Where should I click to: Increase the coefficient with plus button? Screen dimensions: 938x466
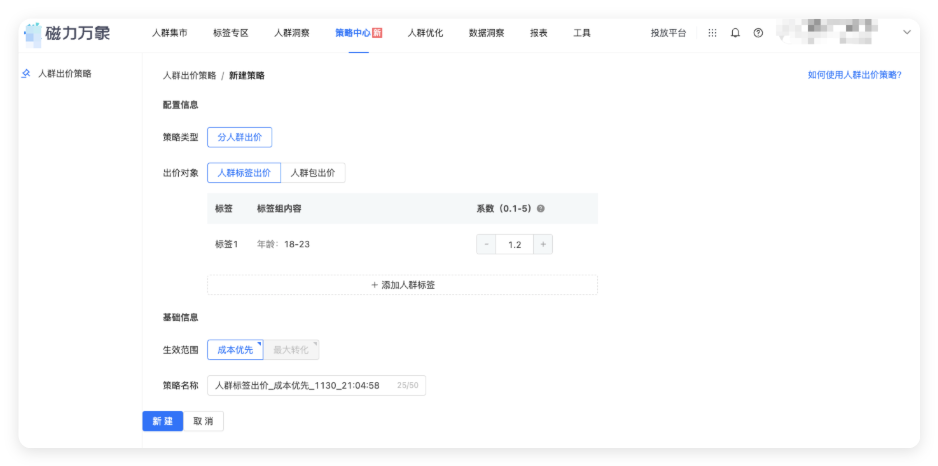coord(543,244)
